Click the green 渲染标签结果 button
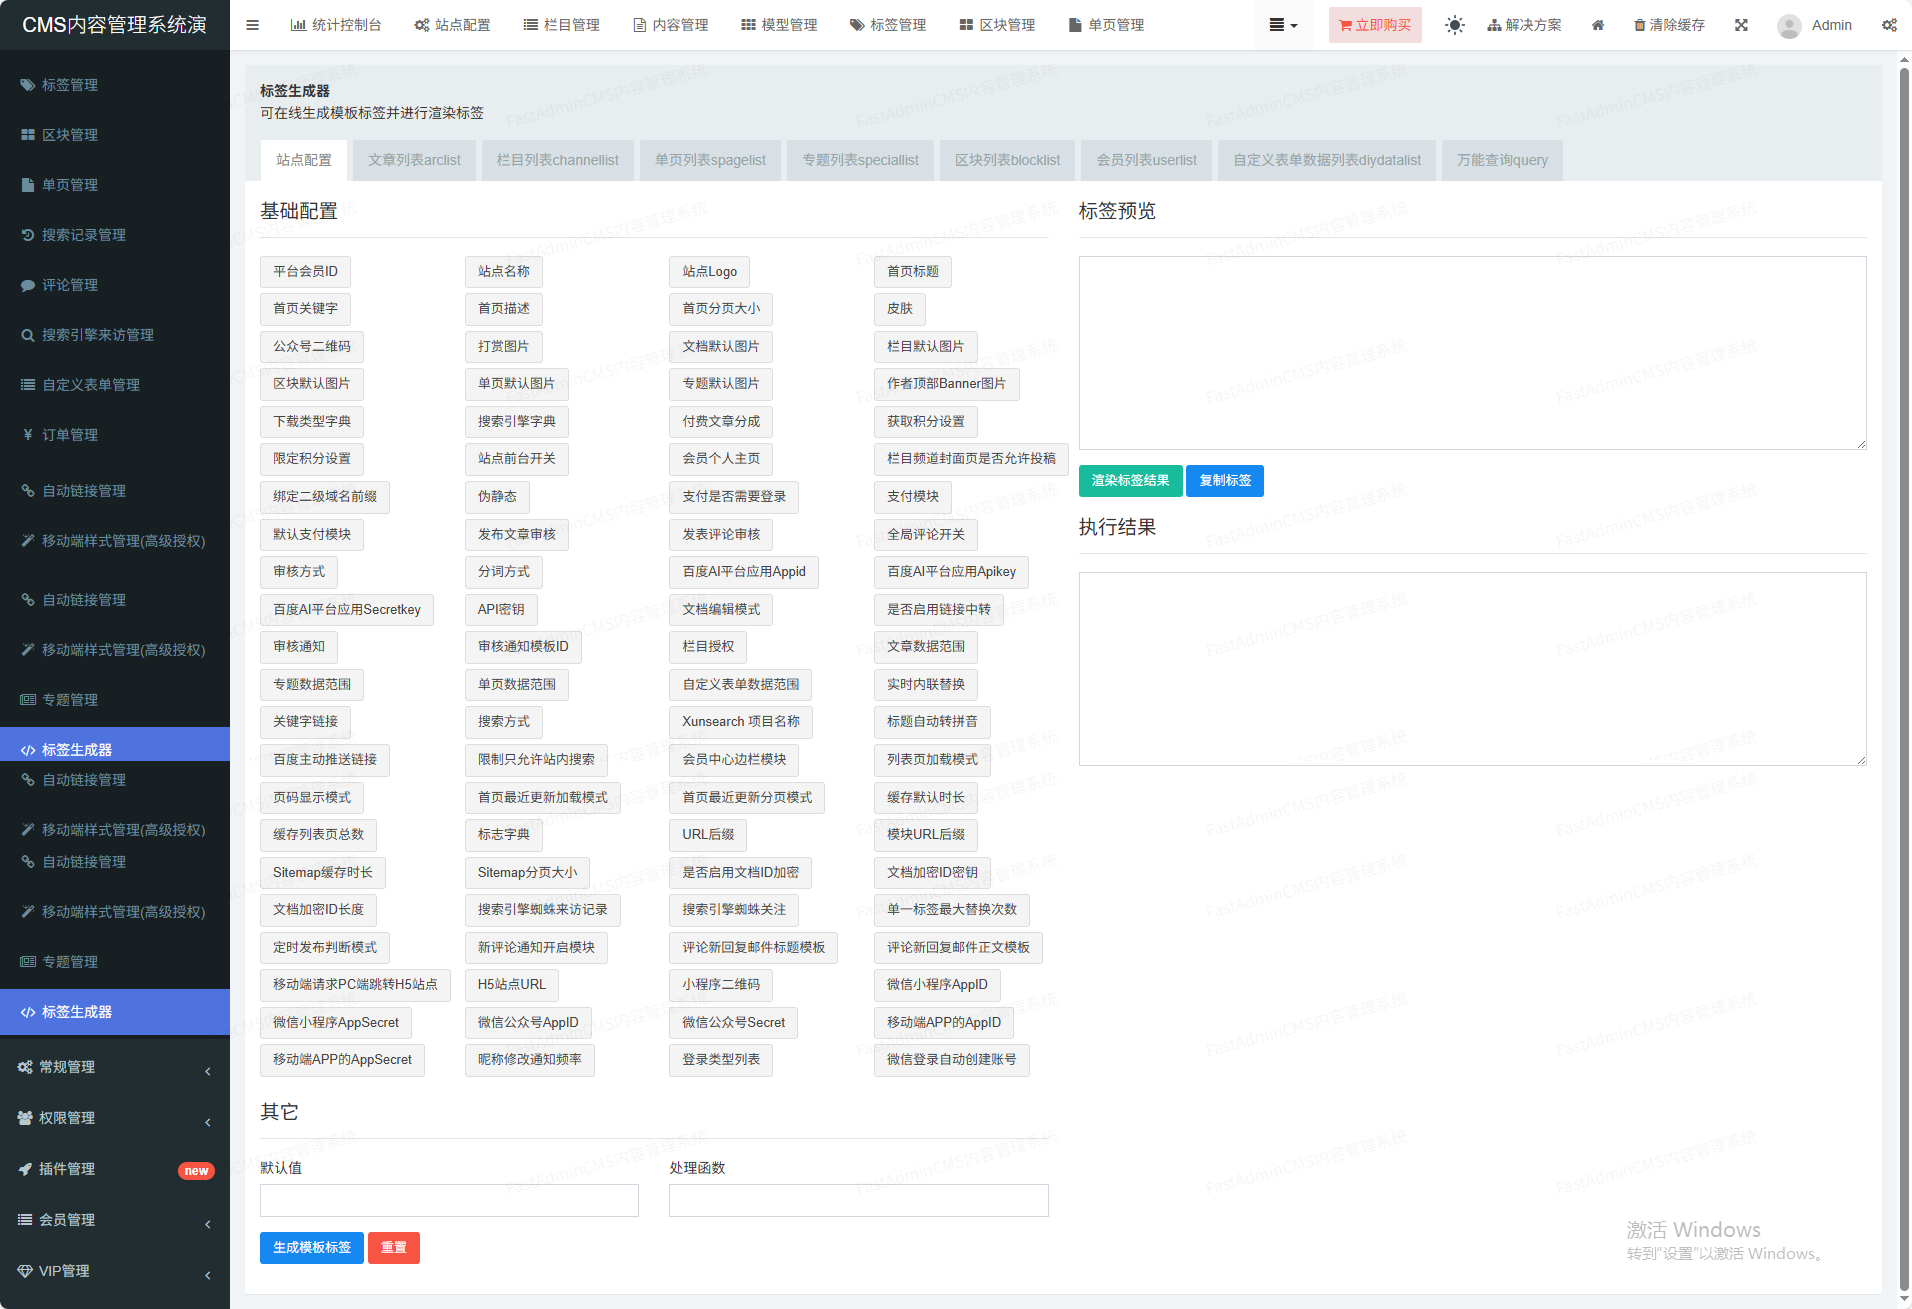The image size is (1912, 1309). 1129,481
